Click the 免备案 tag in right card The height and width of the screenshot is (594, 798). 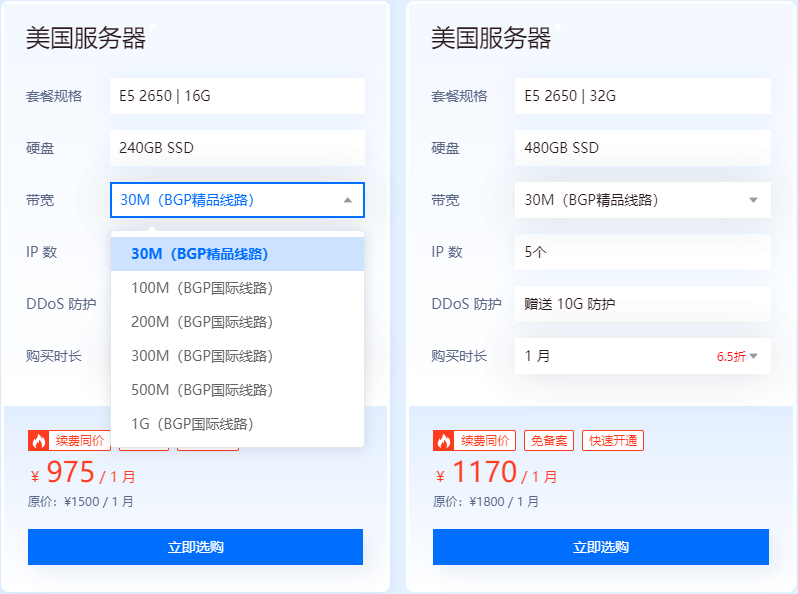(x=549, y=441)
